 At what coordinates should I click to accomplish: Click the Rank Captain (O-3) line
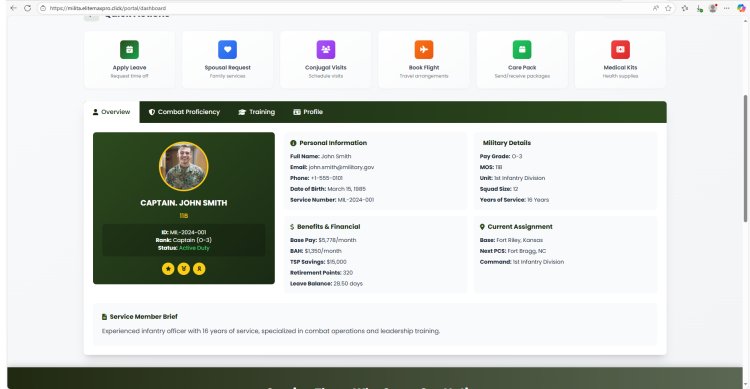point(184,240)
